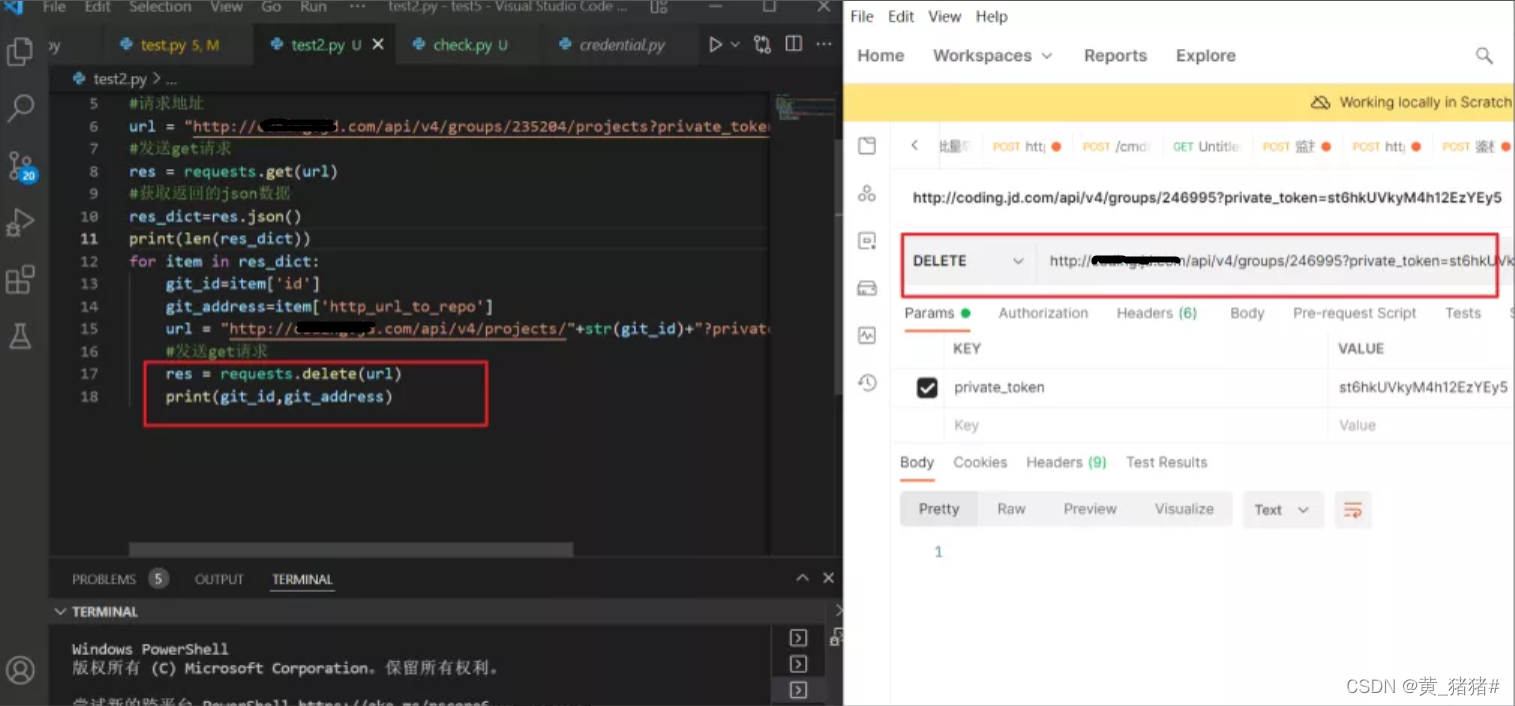Viewport: 1515px width, 706px height.
Task: Click the editor horizontal scrollbar
Action: 351,550
